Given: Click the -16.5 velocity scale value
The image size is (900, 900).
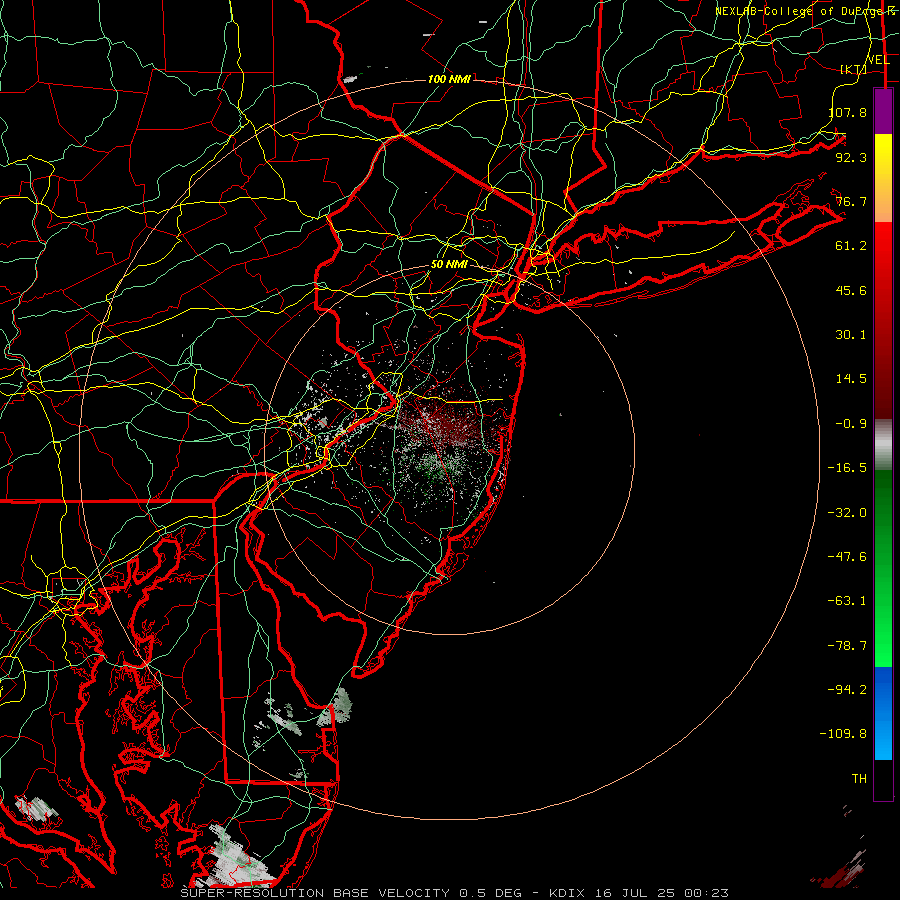Looking at the screenshot, I should (x=847, y=468).
